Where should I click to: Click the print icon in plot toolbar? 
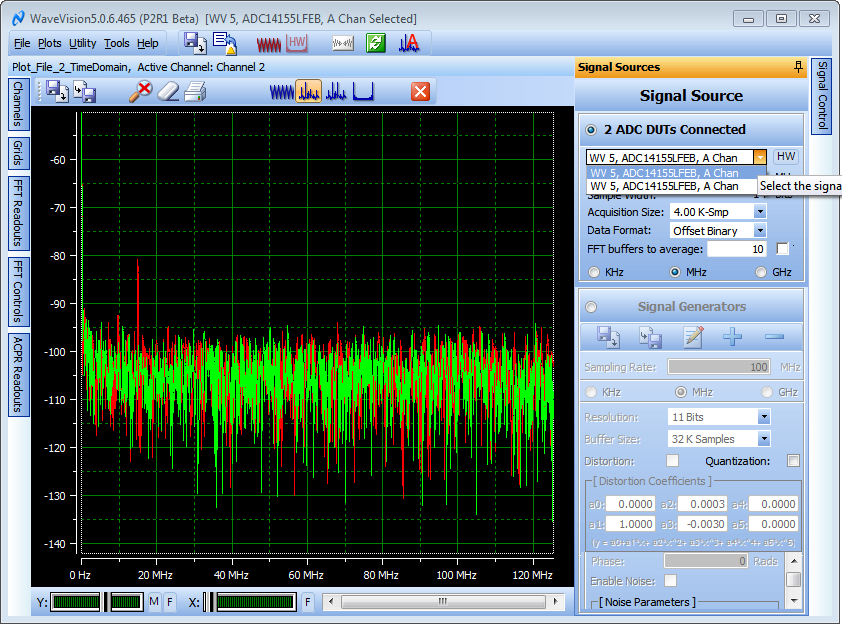coord(195,92)
